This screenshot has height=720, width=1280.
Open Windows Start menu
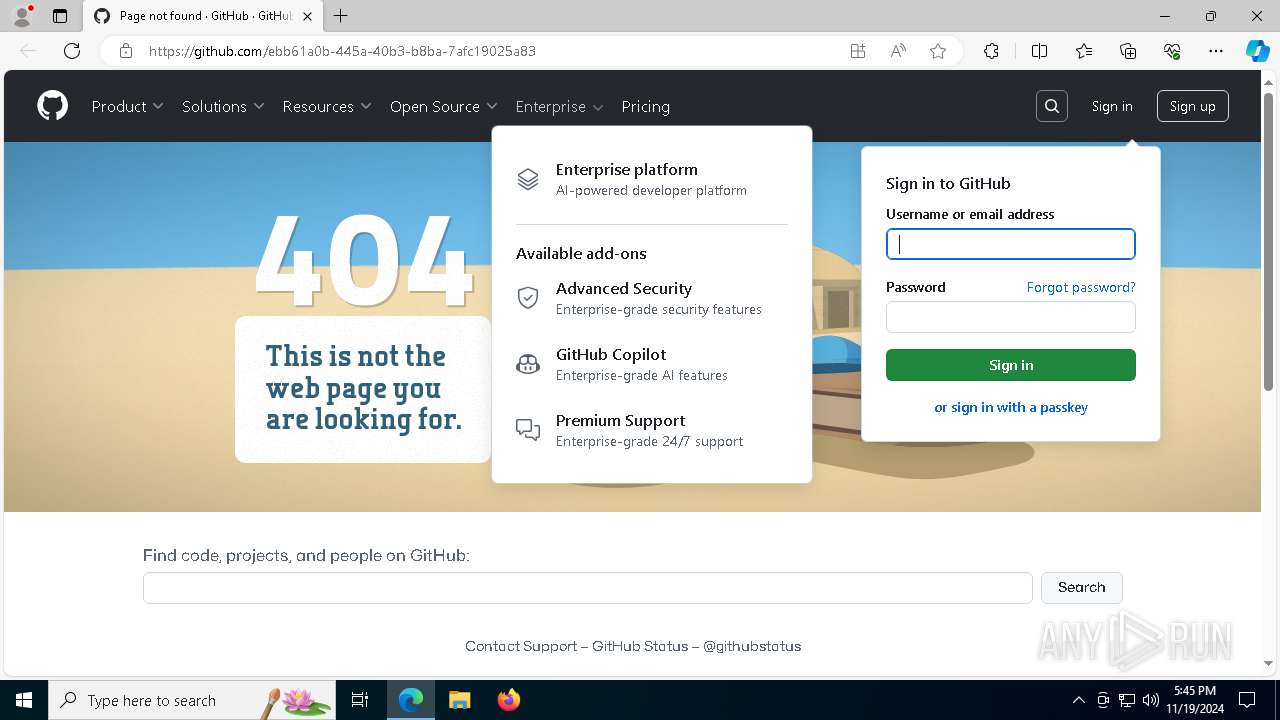pos(24,700)
